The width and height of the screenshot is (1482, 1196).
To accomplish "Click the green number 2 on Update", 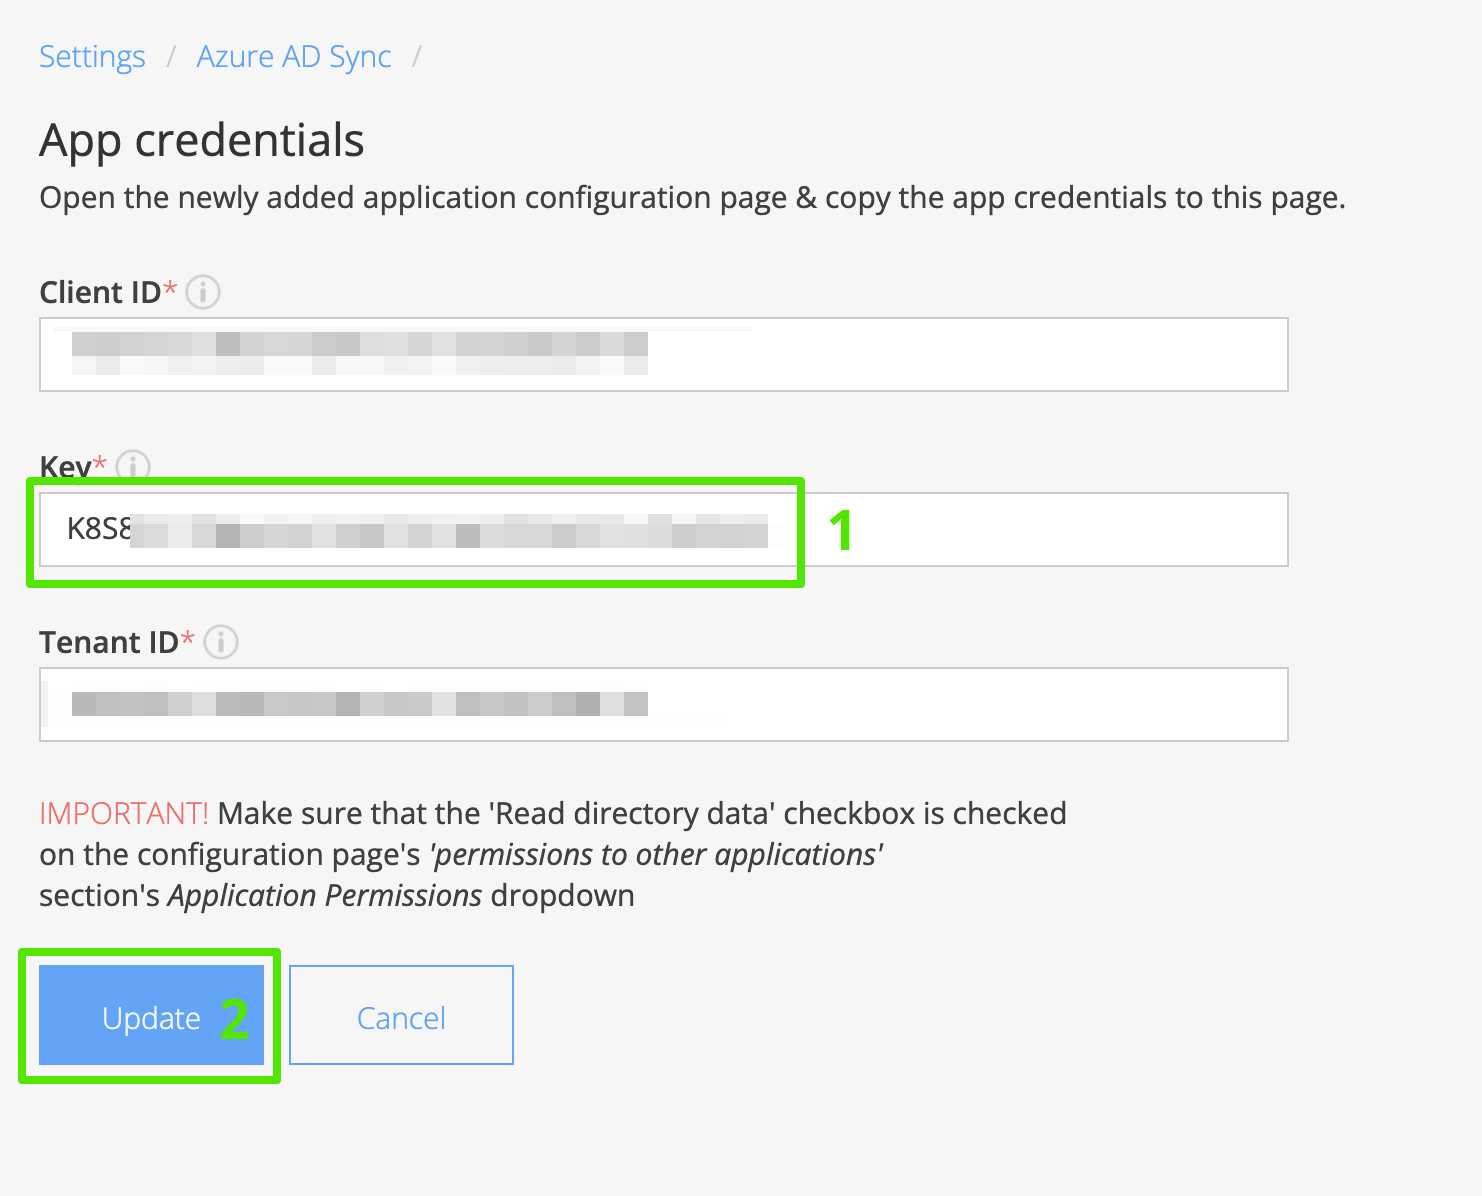I will click(235, 1020).
